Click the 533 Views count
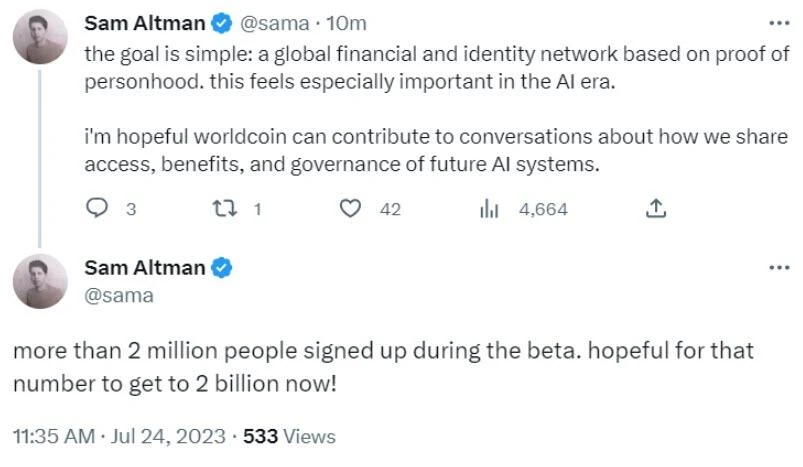803x467 pixels. point(291,436)
